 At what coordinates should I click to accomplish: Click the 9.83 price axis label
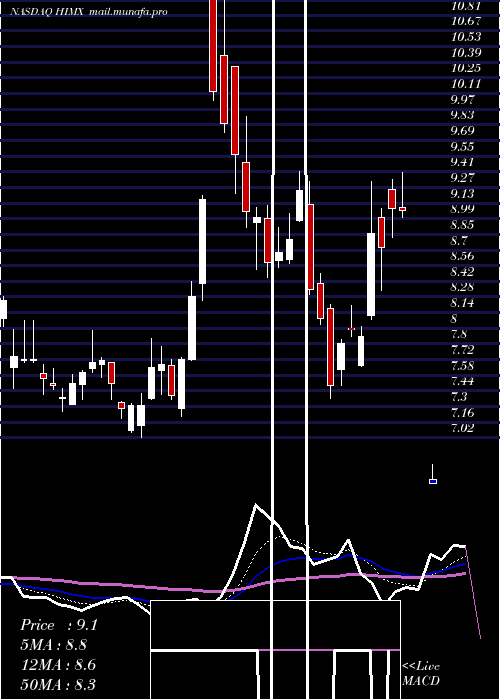463,115
